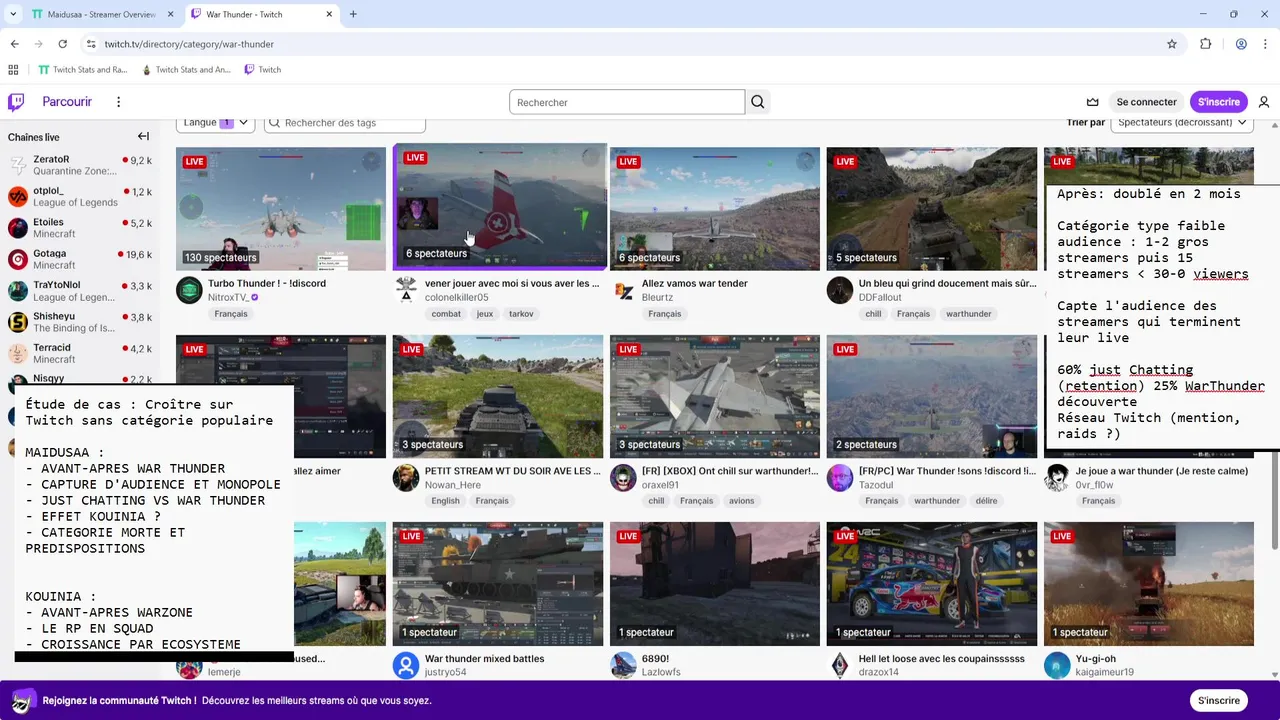The image size is (1280, 720).
Task: Open the Nowan_Here tank stream thumbnail
Action: click(x=498, y=396)
